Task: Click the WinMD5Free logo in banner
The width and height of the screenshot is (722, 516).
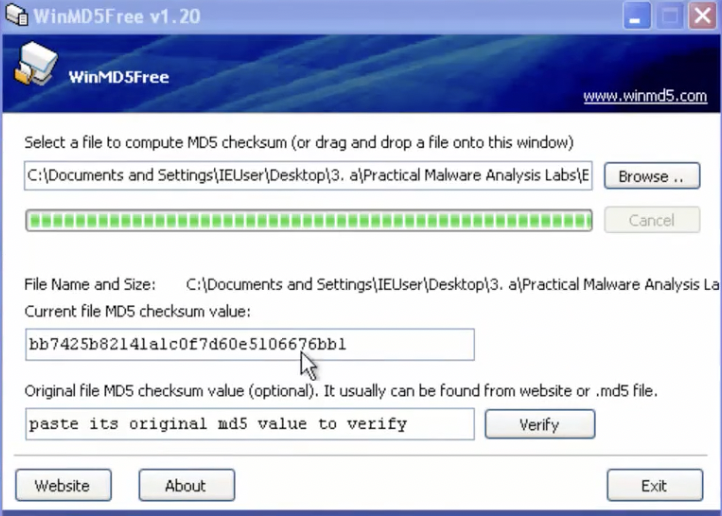Action: (x=36, y=64)
